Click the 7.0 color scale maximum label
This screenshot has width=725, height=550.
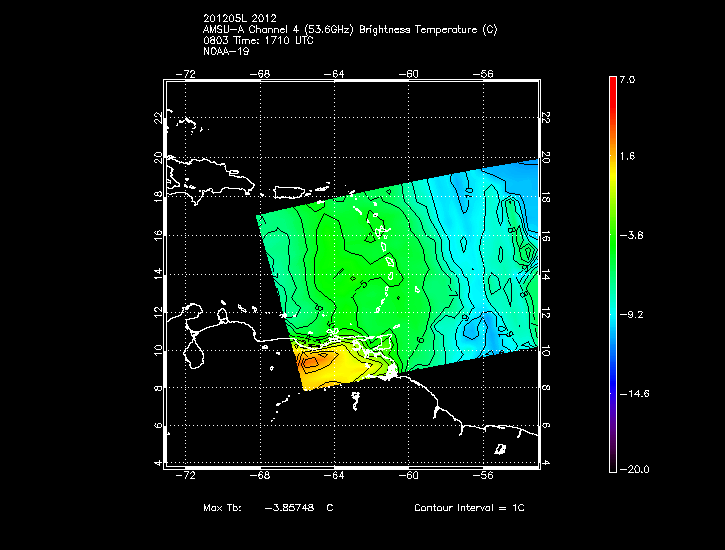tap(626, 78)
